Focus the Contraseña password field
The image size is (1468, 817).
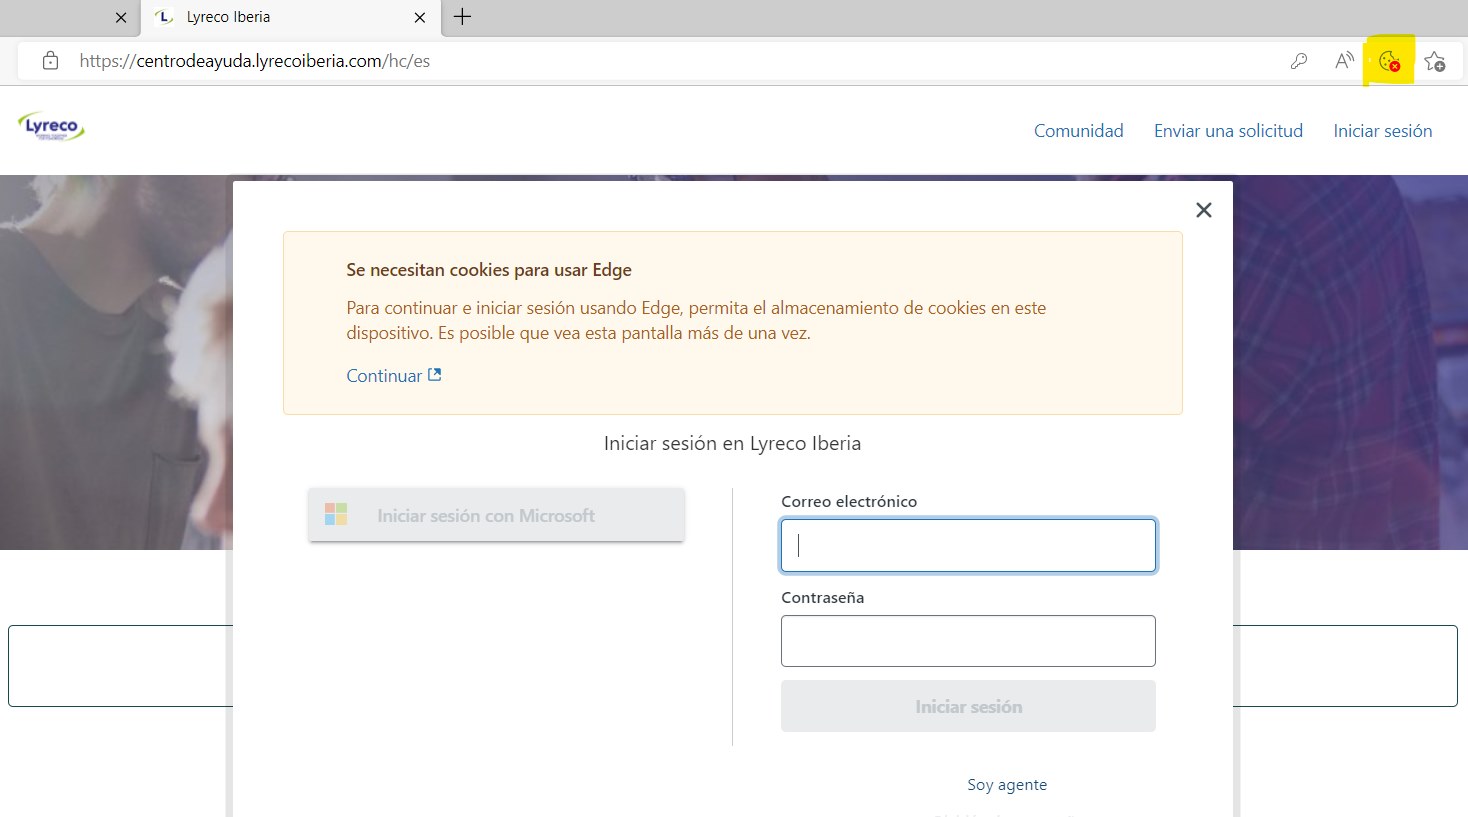pos(968,641)
